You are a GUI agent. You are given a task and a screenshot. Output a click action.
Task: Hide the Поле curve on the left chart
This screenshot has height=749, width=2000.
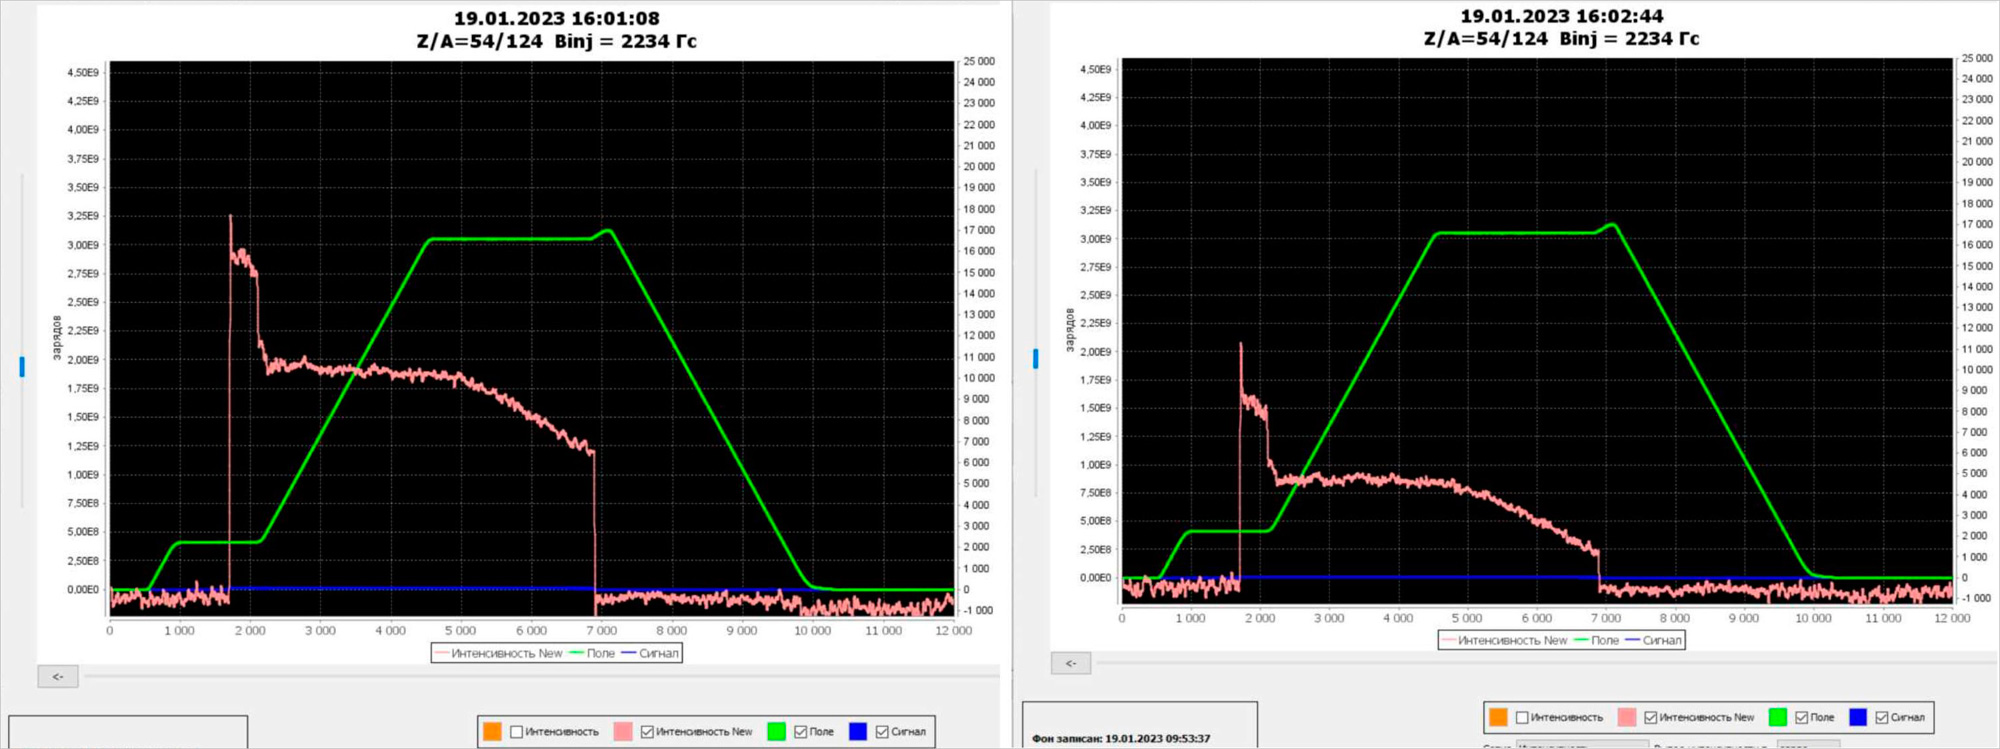click(x=800, y=732)
